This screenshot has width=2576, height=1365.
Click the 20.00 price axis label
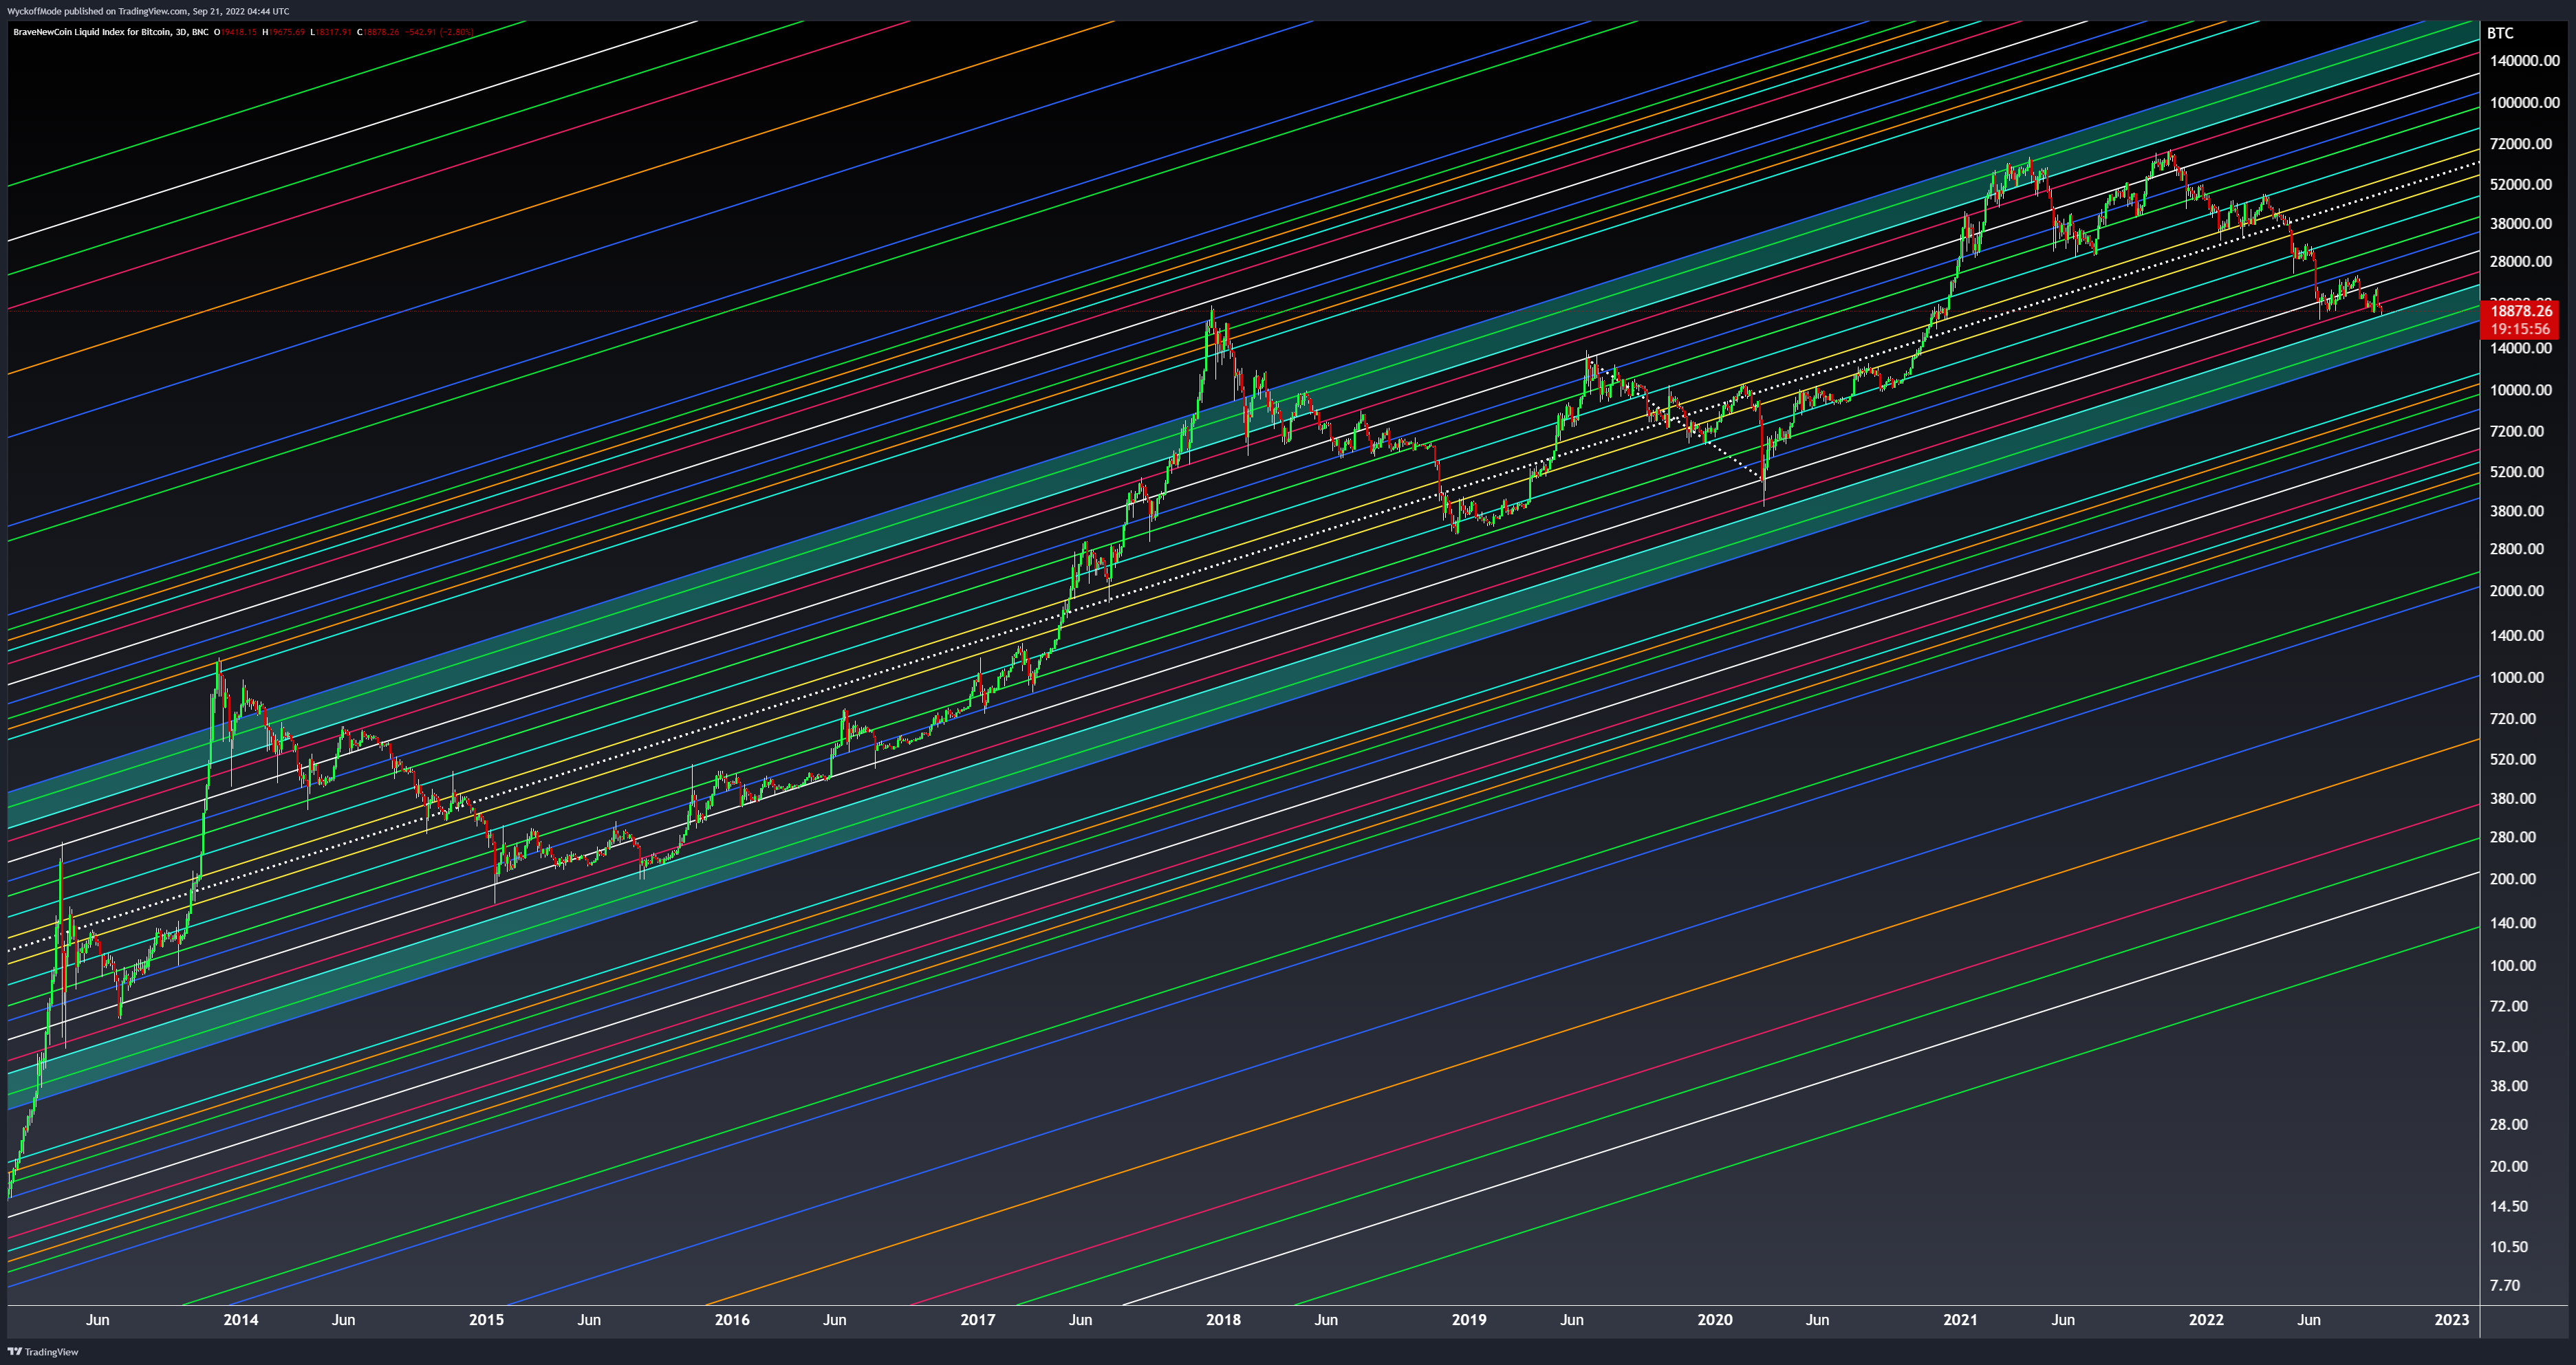[2509, 1166]
